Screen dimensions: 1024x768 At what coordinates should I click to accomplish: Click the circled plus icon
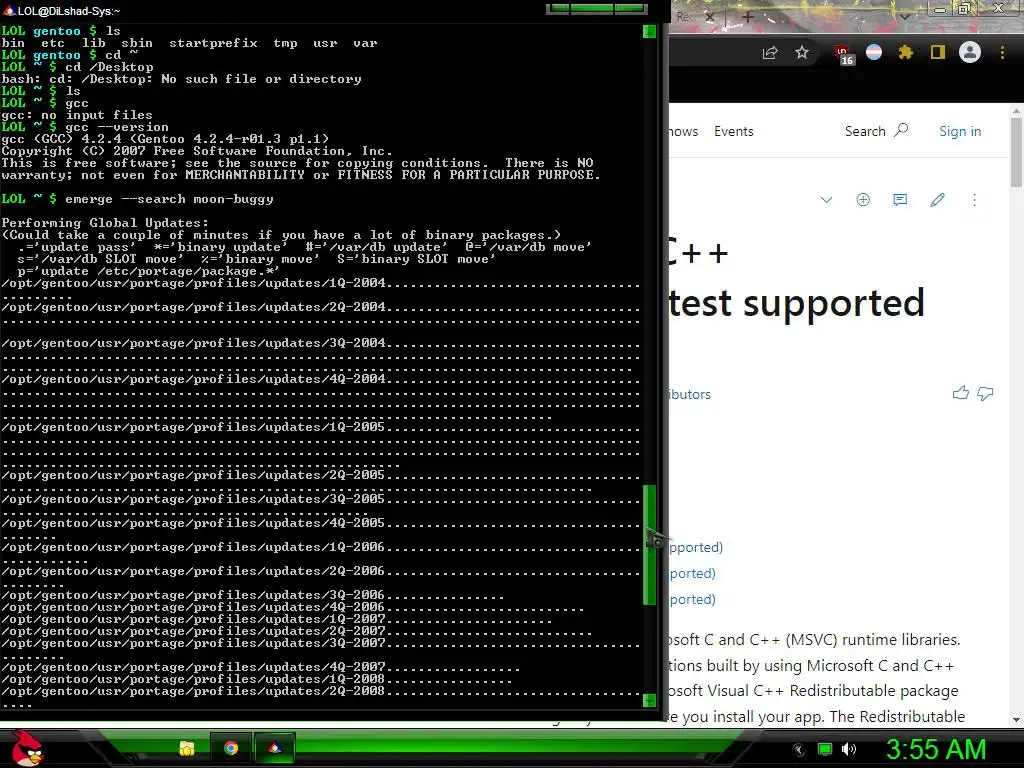pyautogui.click(x=863, y=200)
